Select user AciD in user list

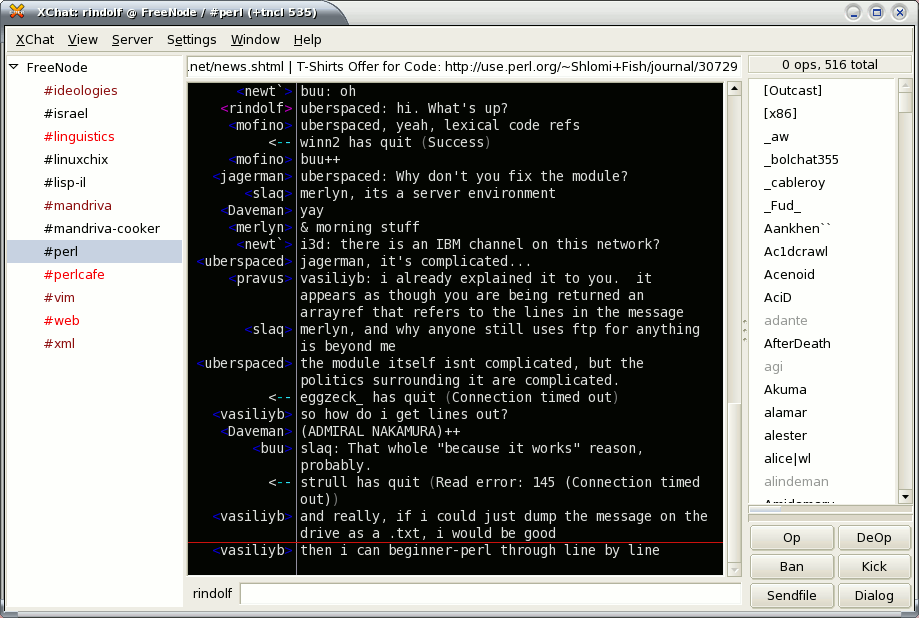777,297
